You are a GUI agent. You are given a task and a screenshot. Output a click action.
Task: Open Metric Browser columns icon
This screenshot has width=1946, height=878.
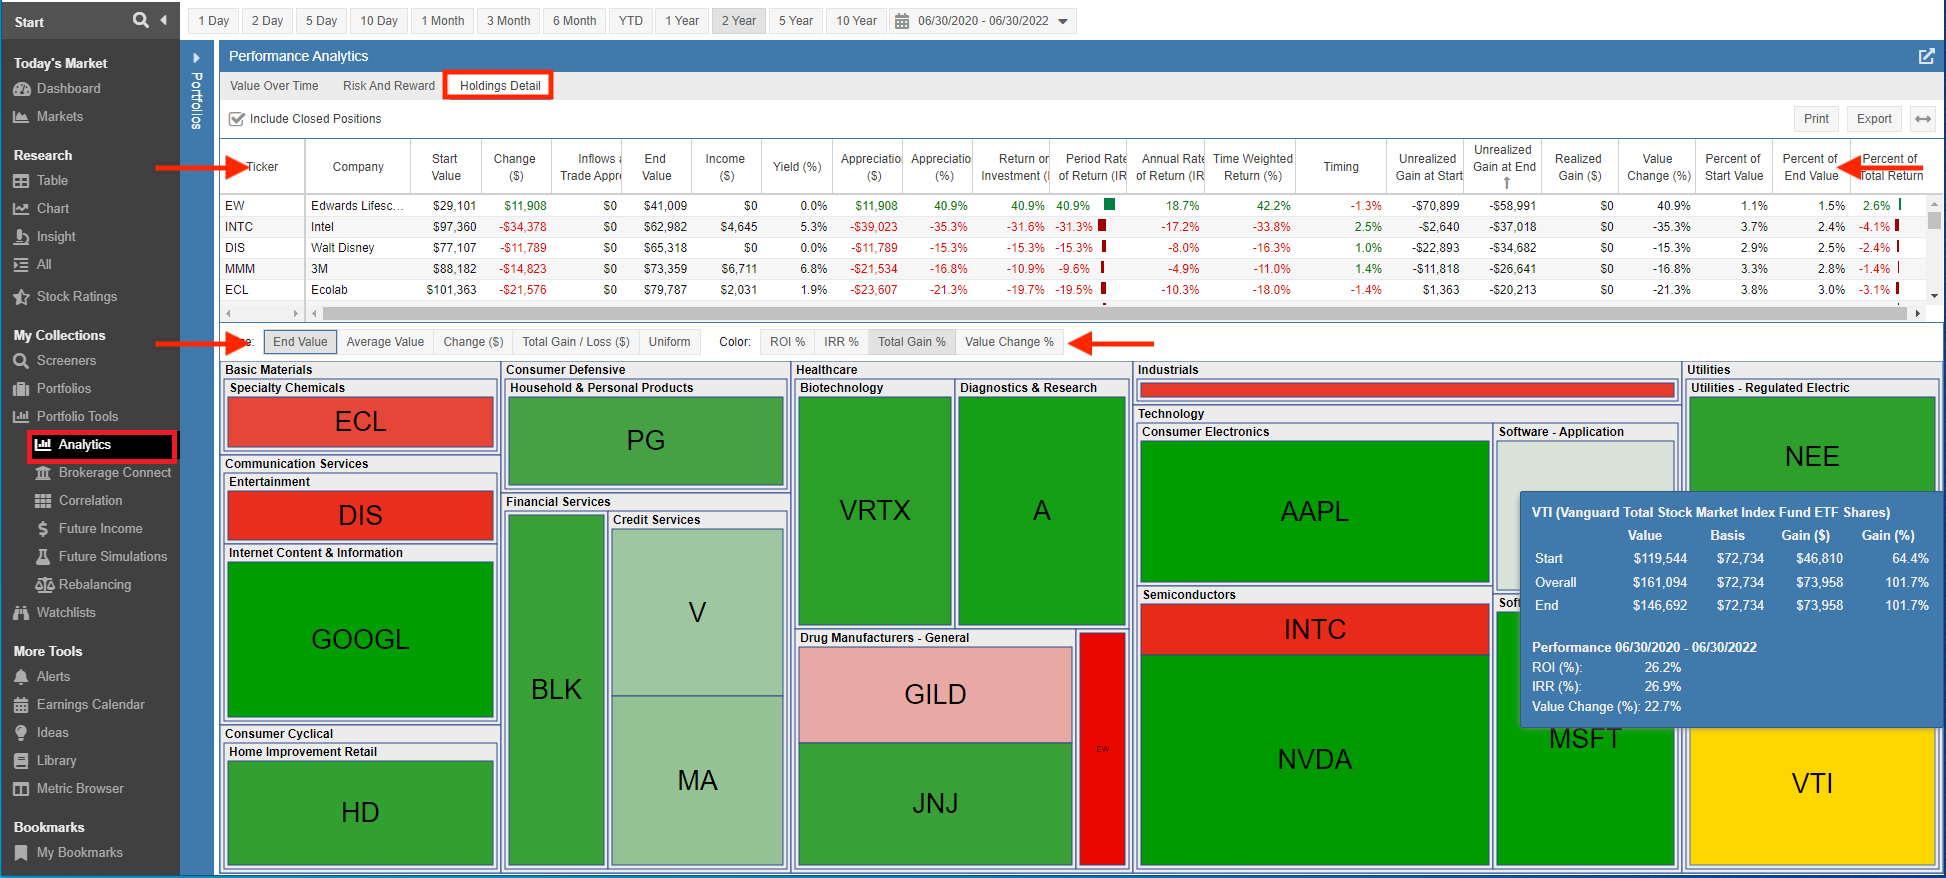tap(21, 789)
